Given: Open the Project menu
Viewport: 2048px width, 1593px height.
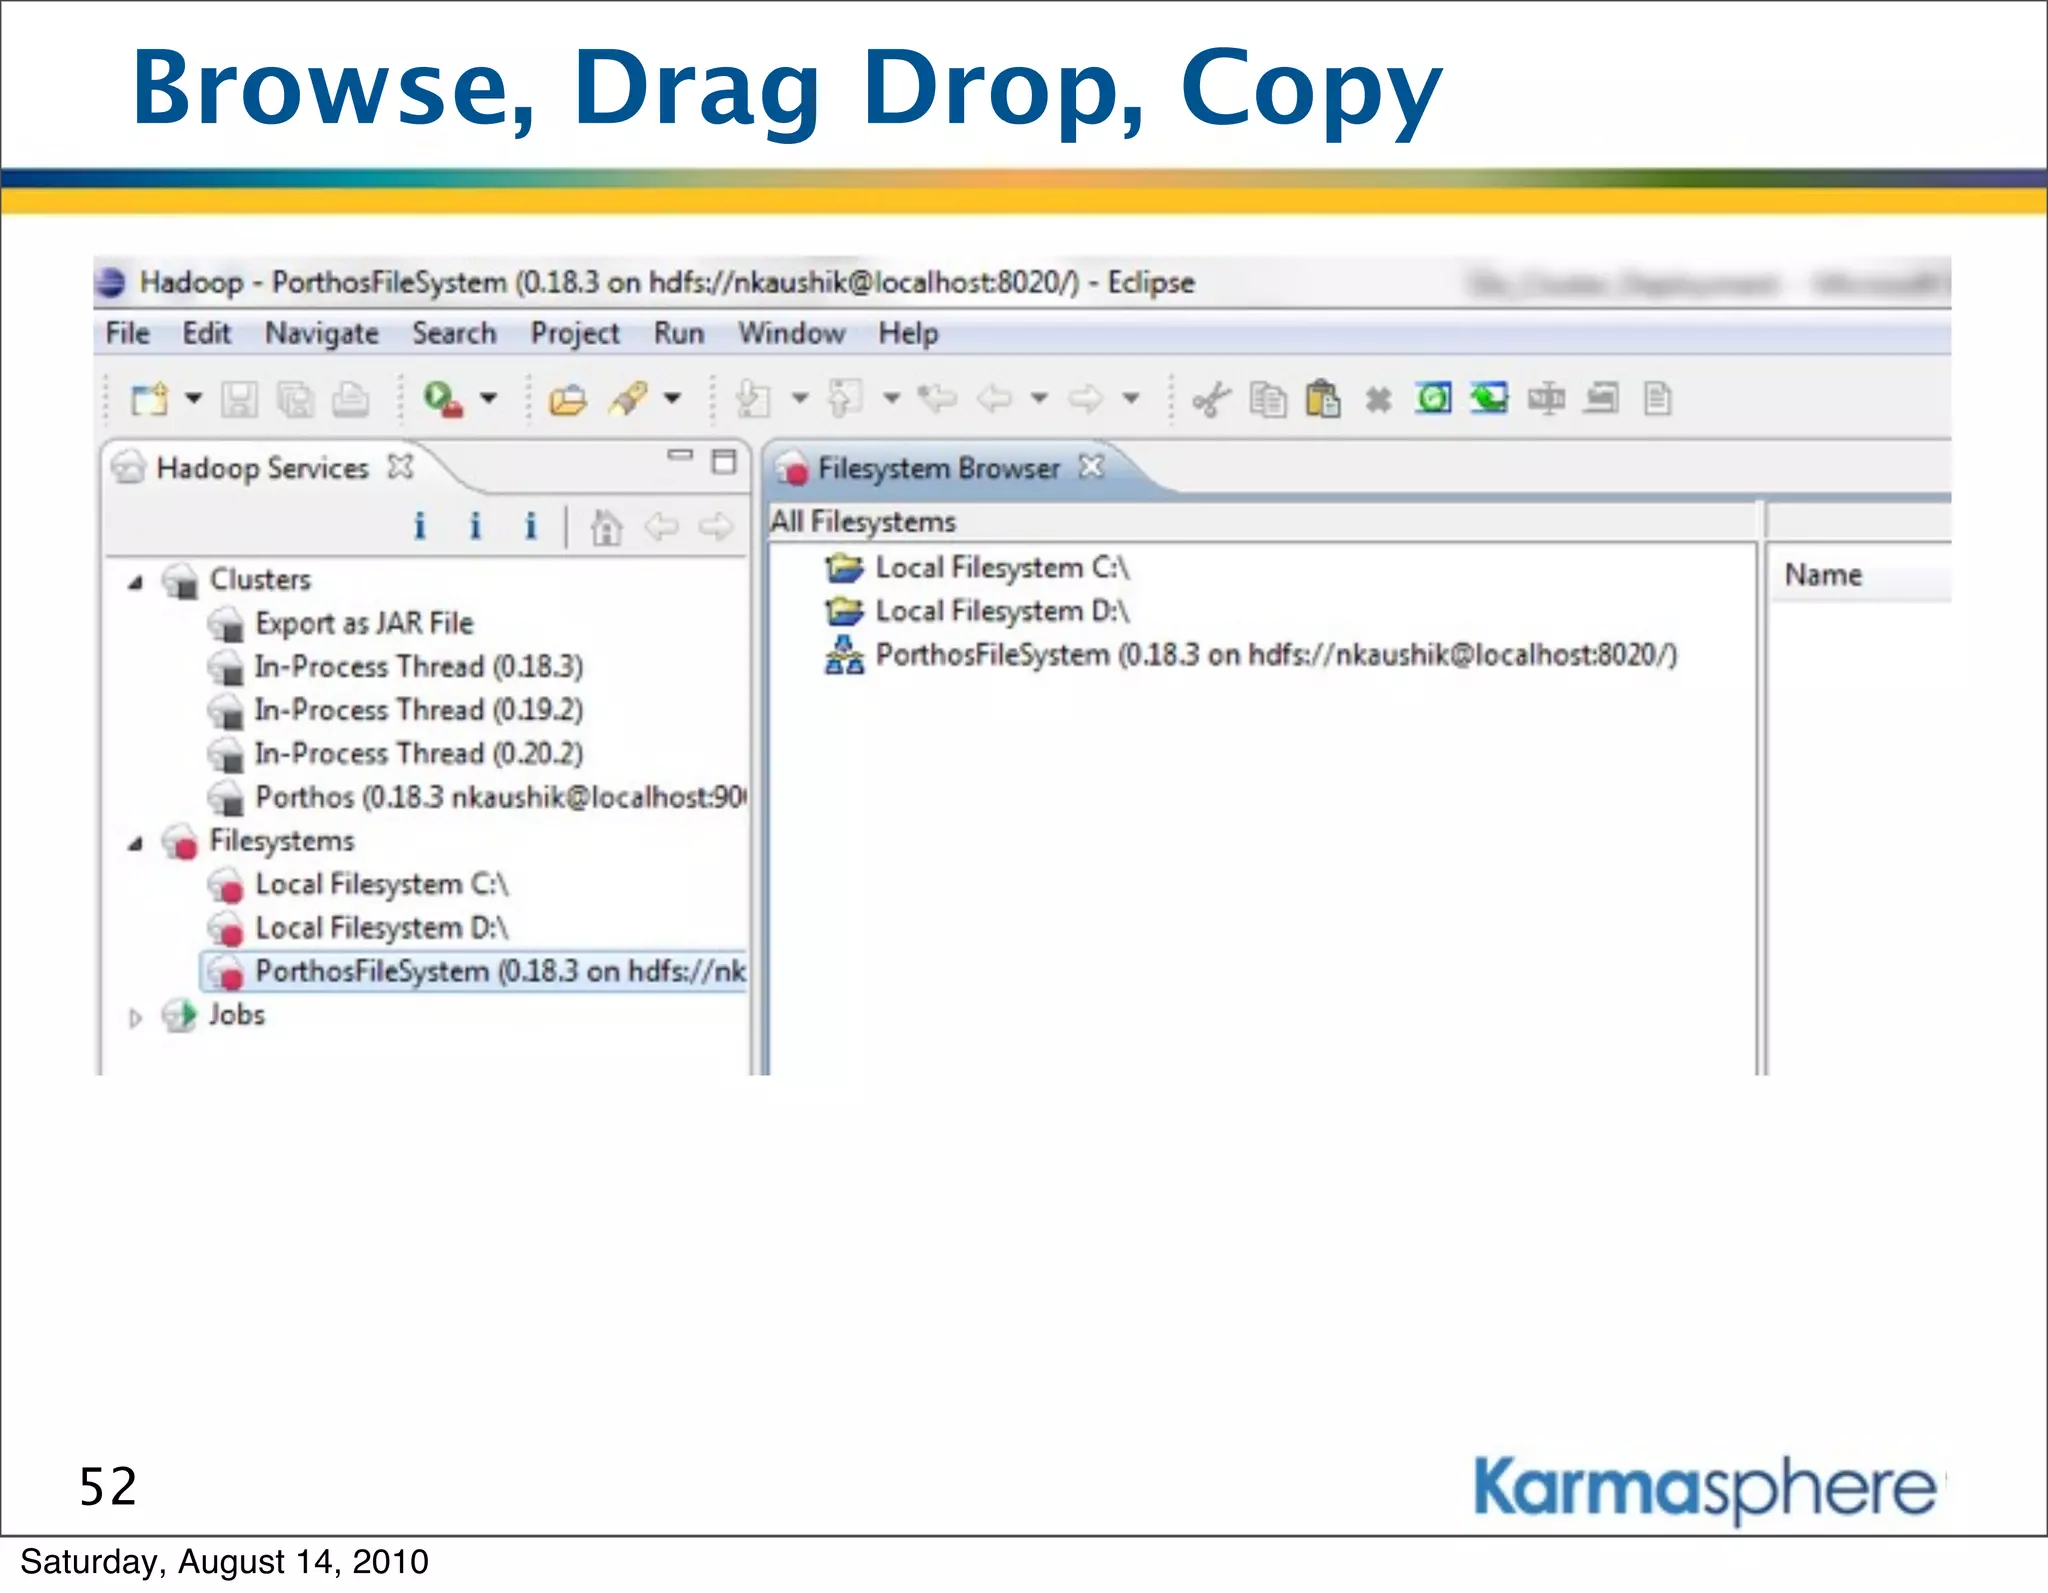Looking at the screenshot, I should (x=575, y=334).
